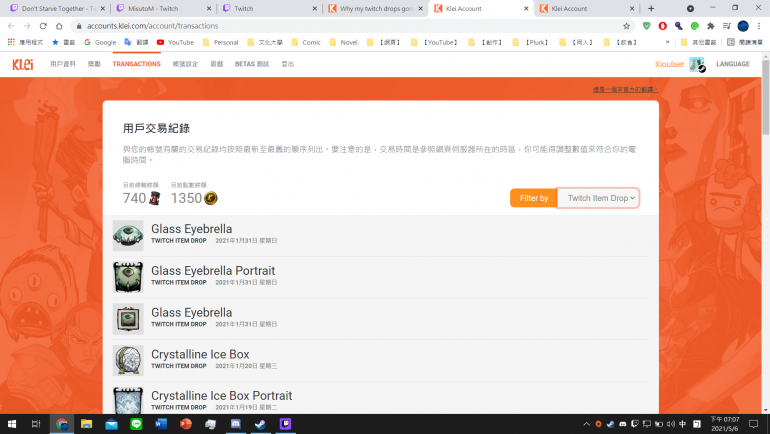Click the Filter by button
Image resolution: width=770 pixels, height=434 pixels.
pos(534,198)
